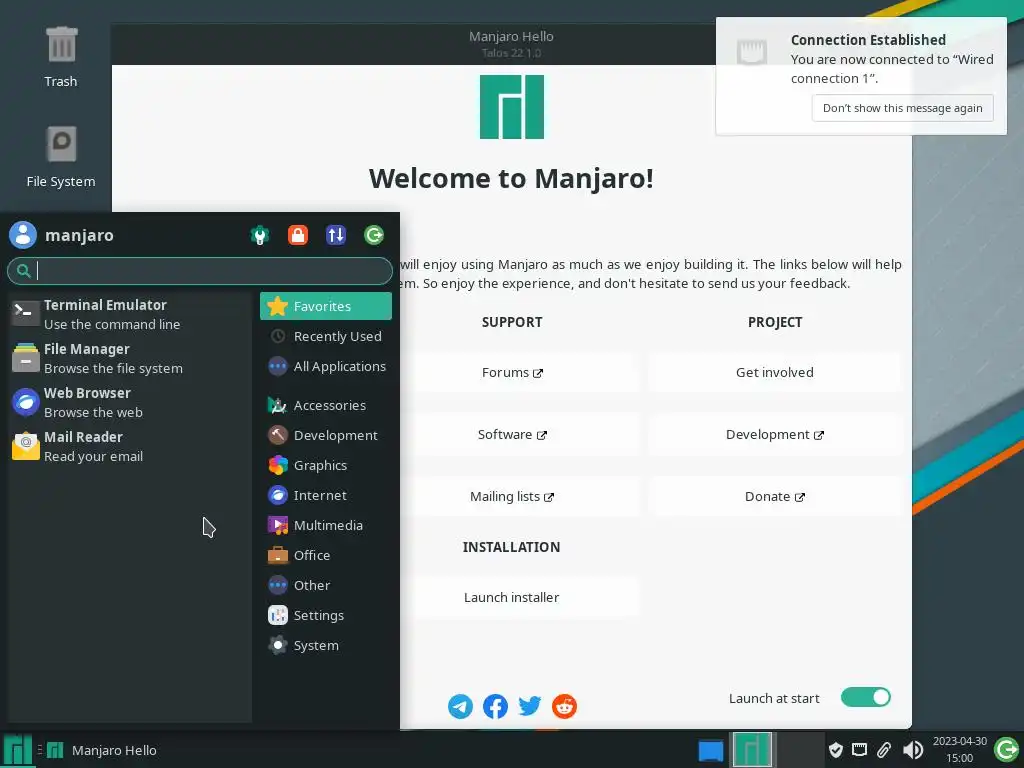
Task: Launch Web Browser from favorites
Action: 129,402
